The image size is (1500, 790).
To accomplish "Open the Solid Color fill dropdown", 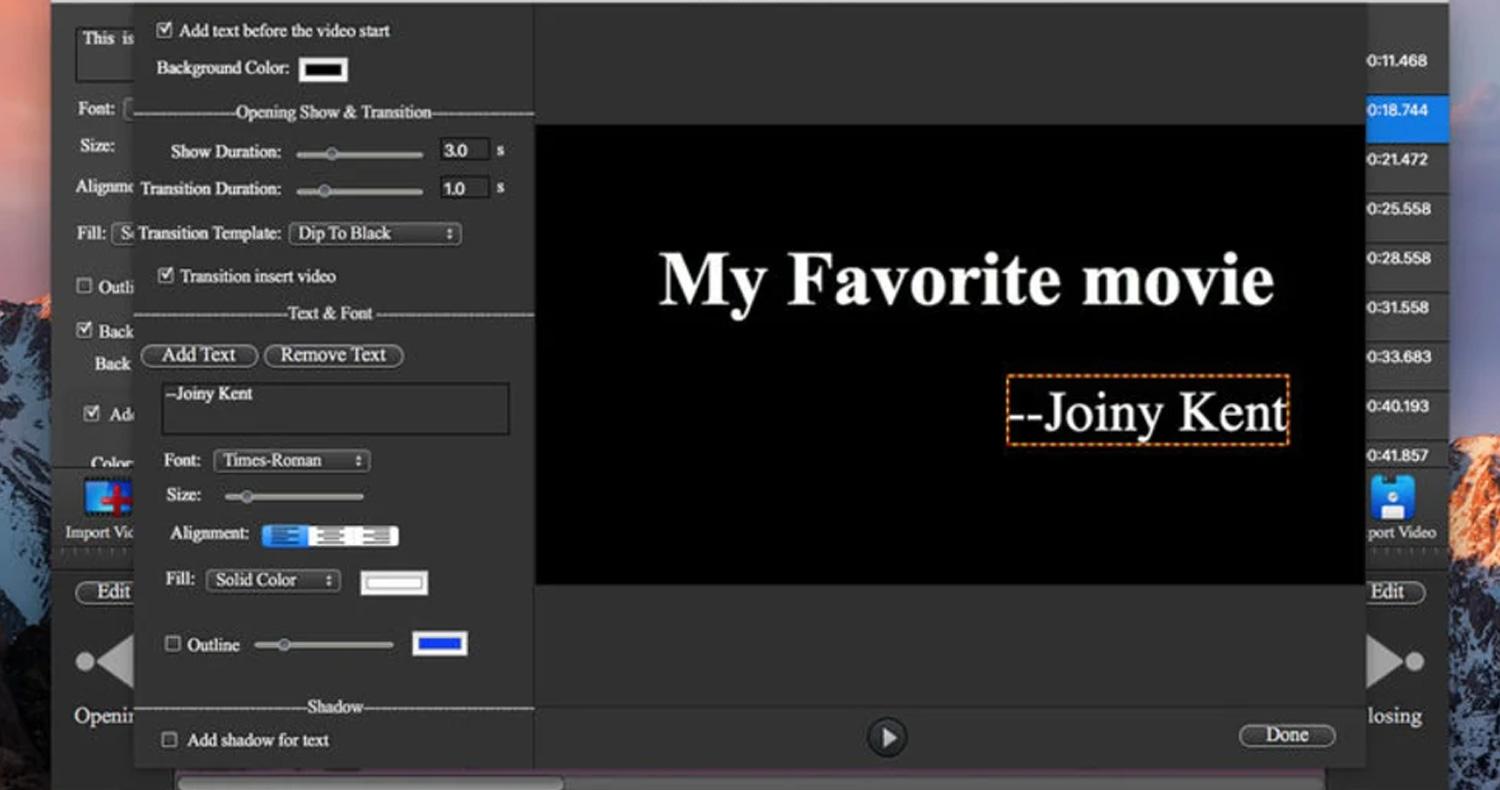I will tap(273, 580).
